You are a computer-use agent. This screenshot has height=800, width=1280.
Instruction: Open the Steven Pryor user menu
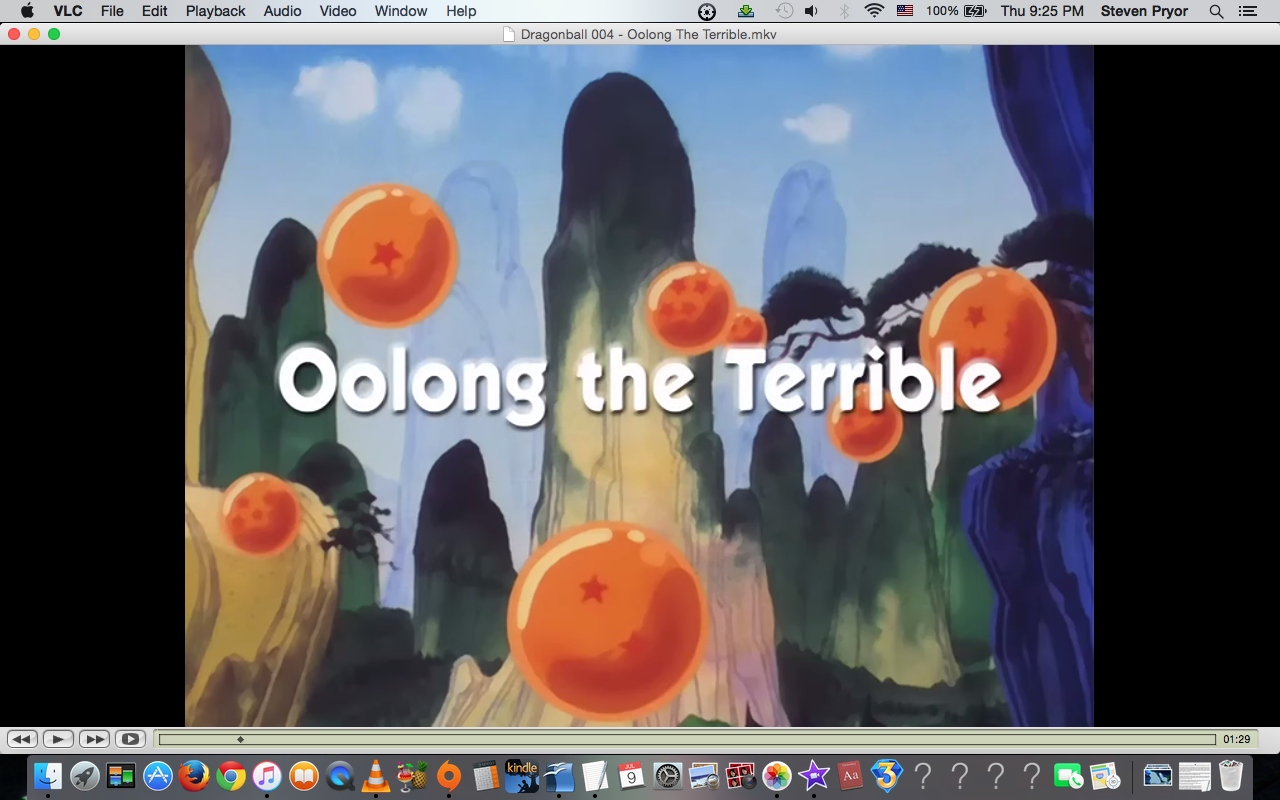pyautogui.click(x=1145, y=11)
